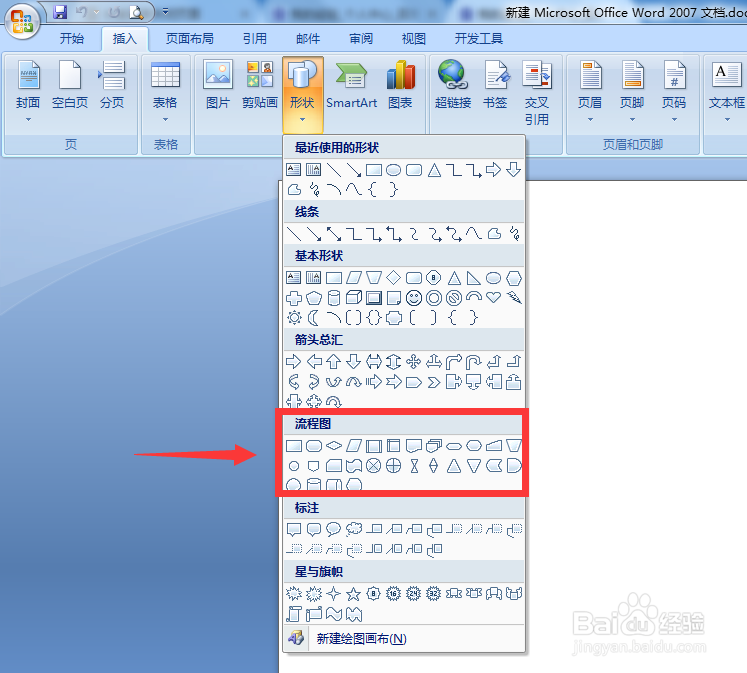The height and width of the screenshot is (673, 747).
Task: Select the flowchart process rectangle
Action: tap(294, 446)
